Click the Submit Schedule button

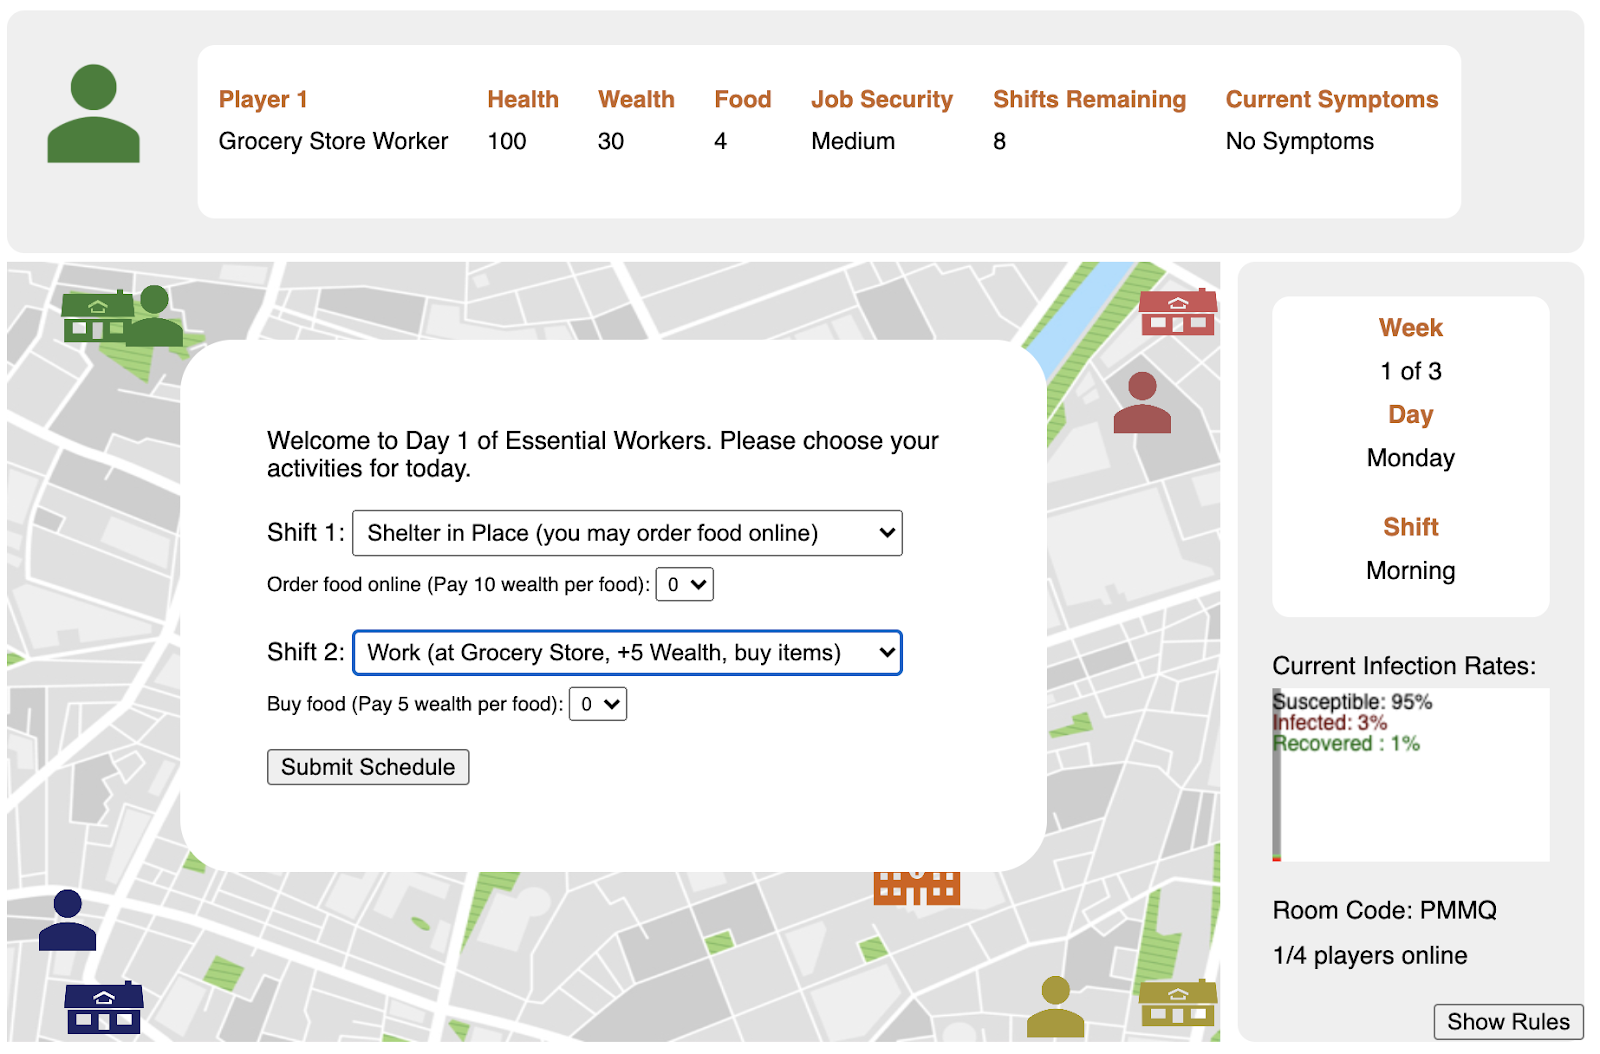click(368, 767)
